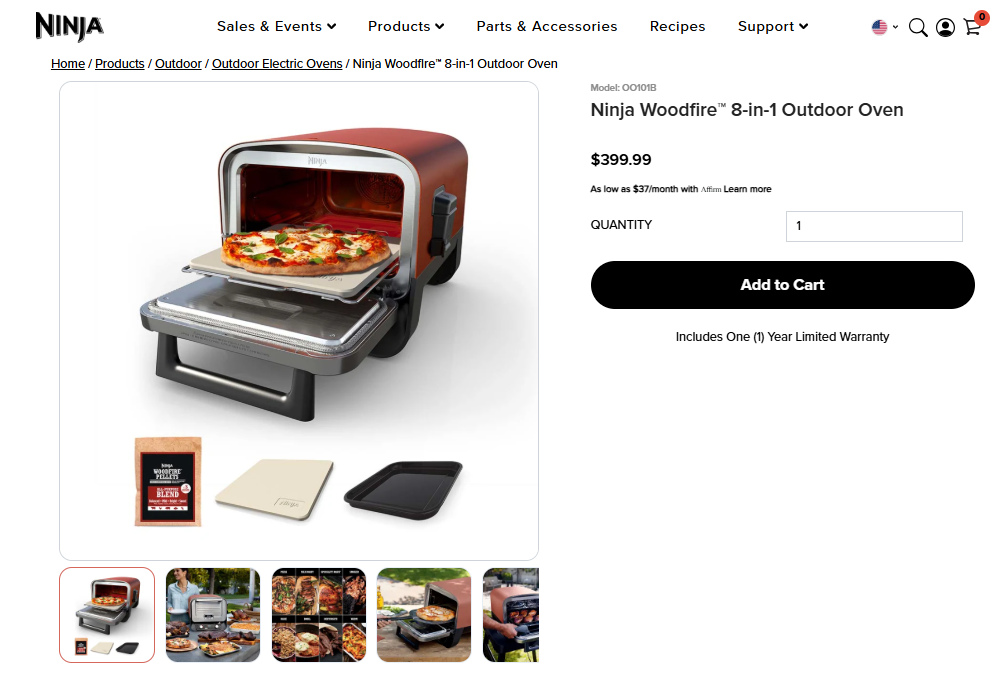Expand the Sales & Events menu
Viewport: 994px width, 682px height.
(x=276, y=27)
